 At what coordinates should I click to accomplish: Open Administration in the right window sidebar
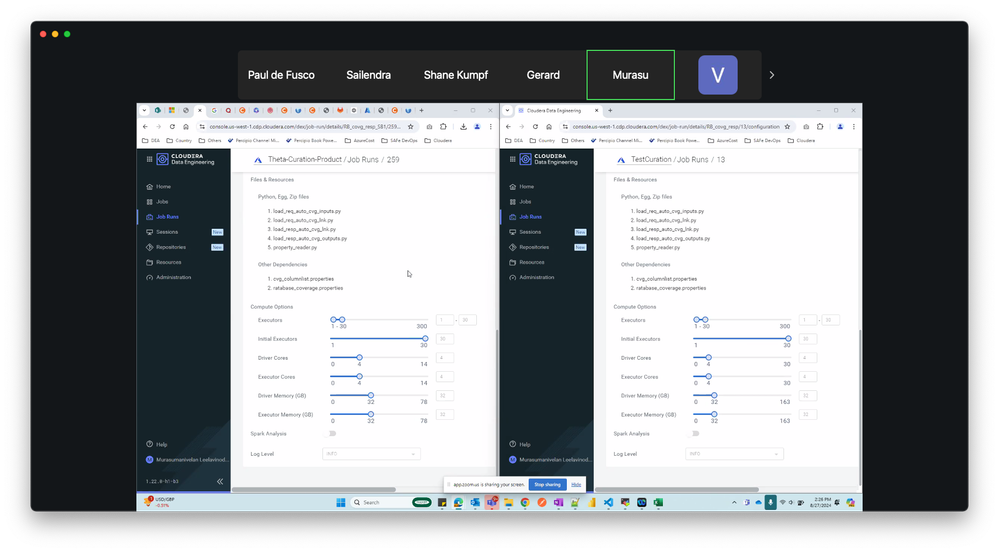[536, 277]
